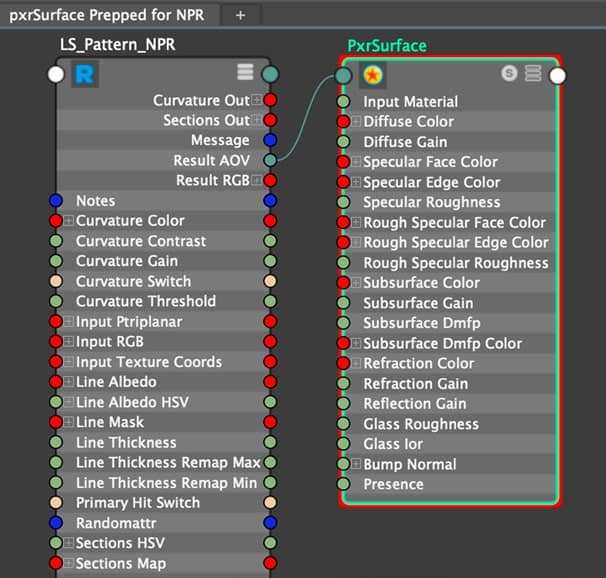Screen dimensions: 606x578
Task: Toggle the PxrSurface attribute view-mode icon
Action: (533, 73)
